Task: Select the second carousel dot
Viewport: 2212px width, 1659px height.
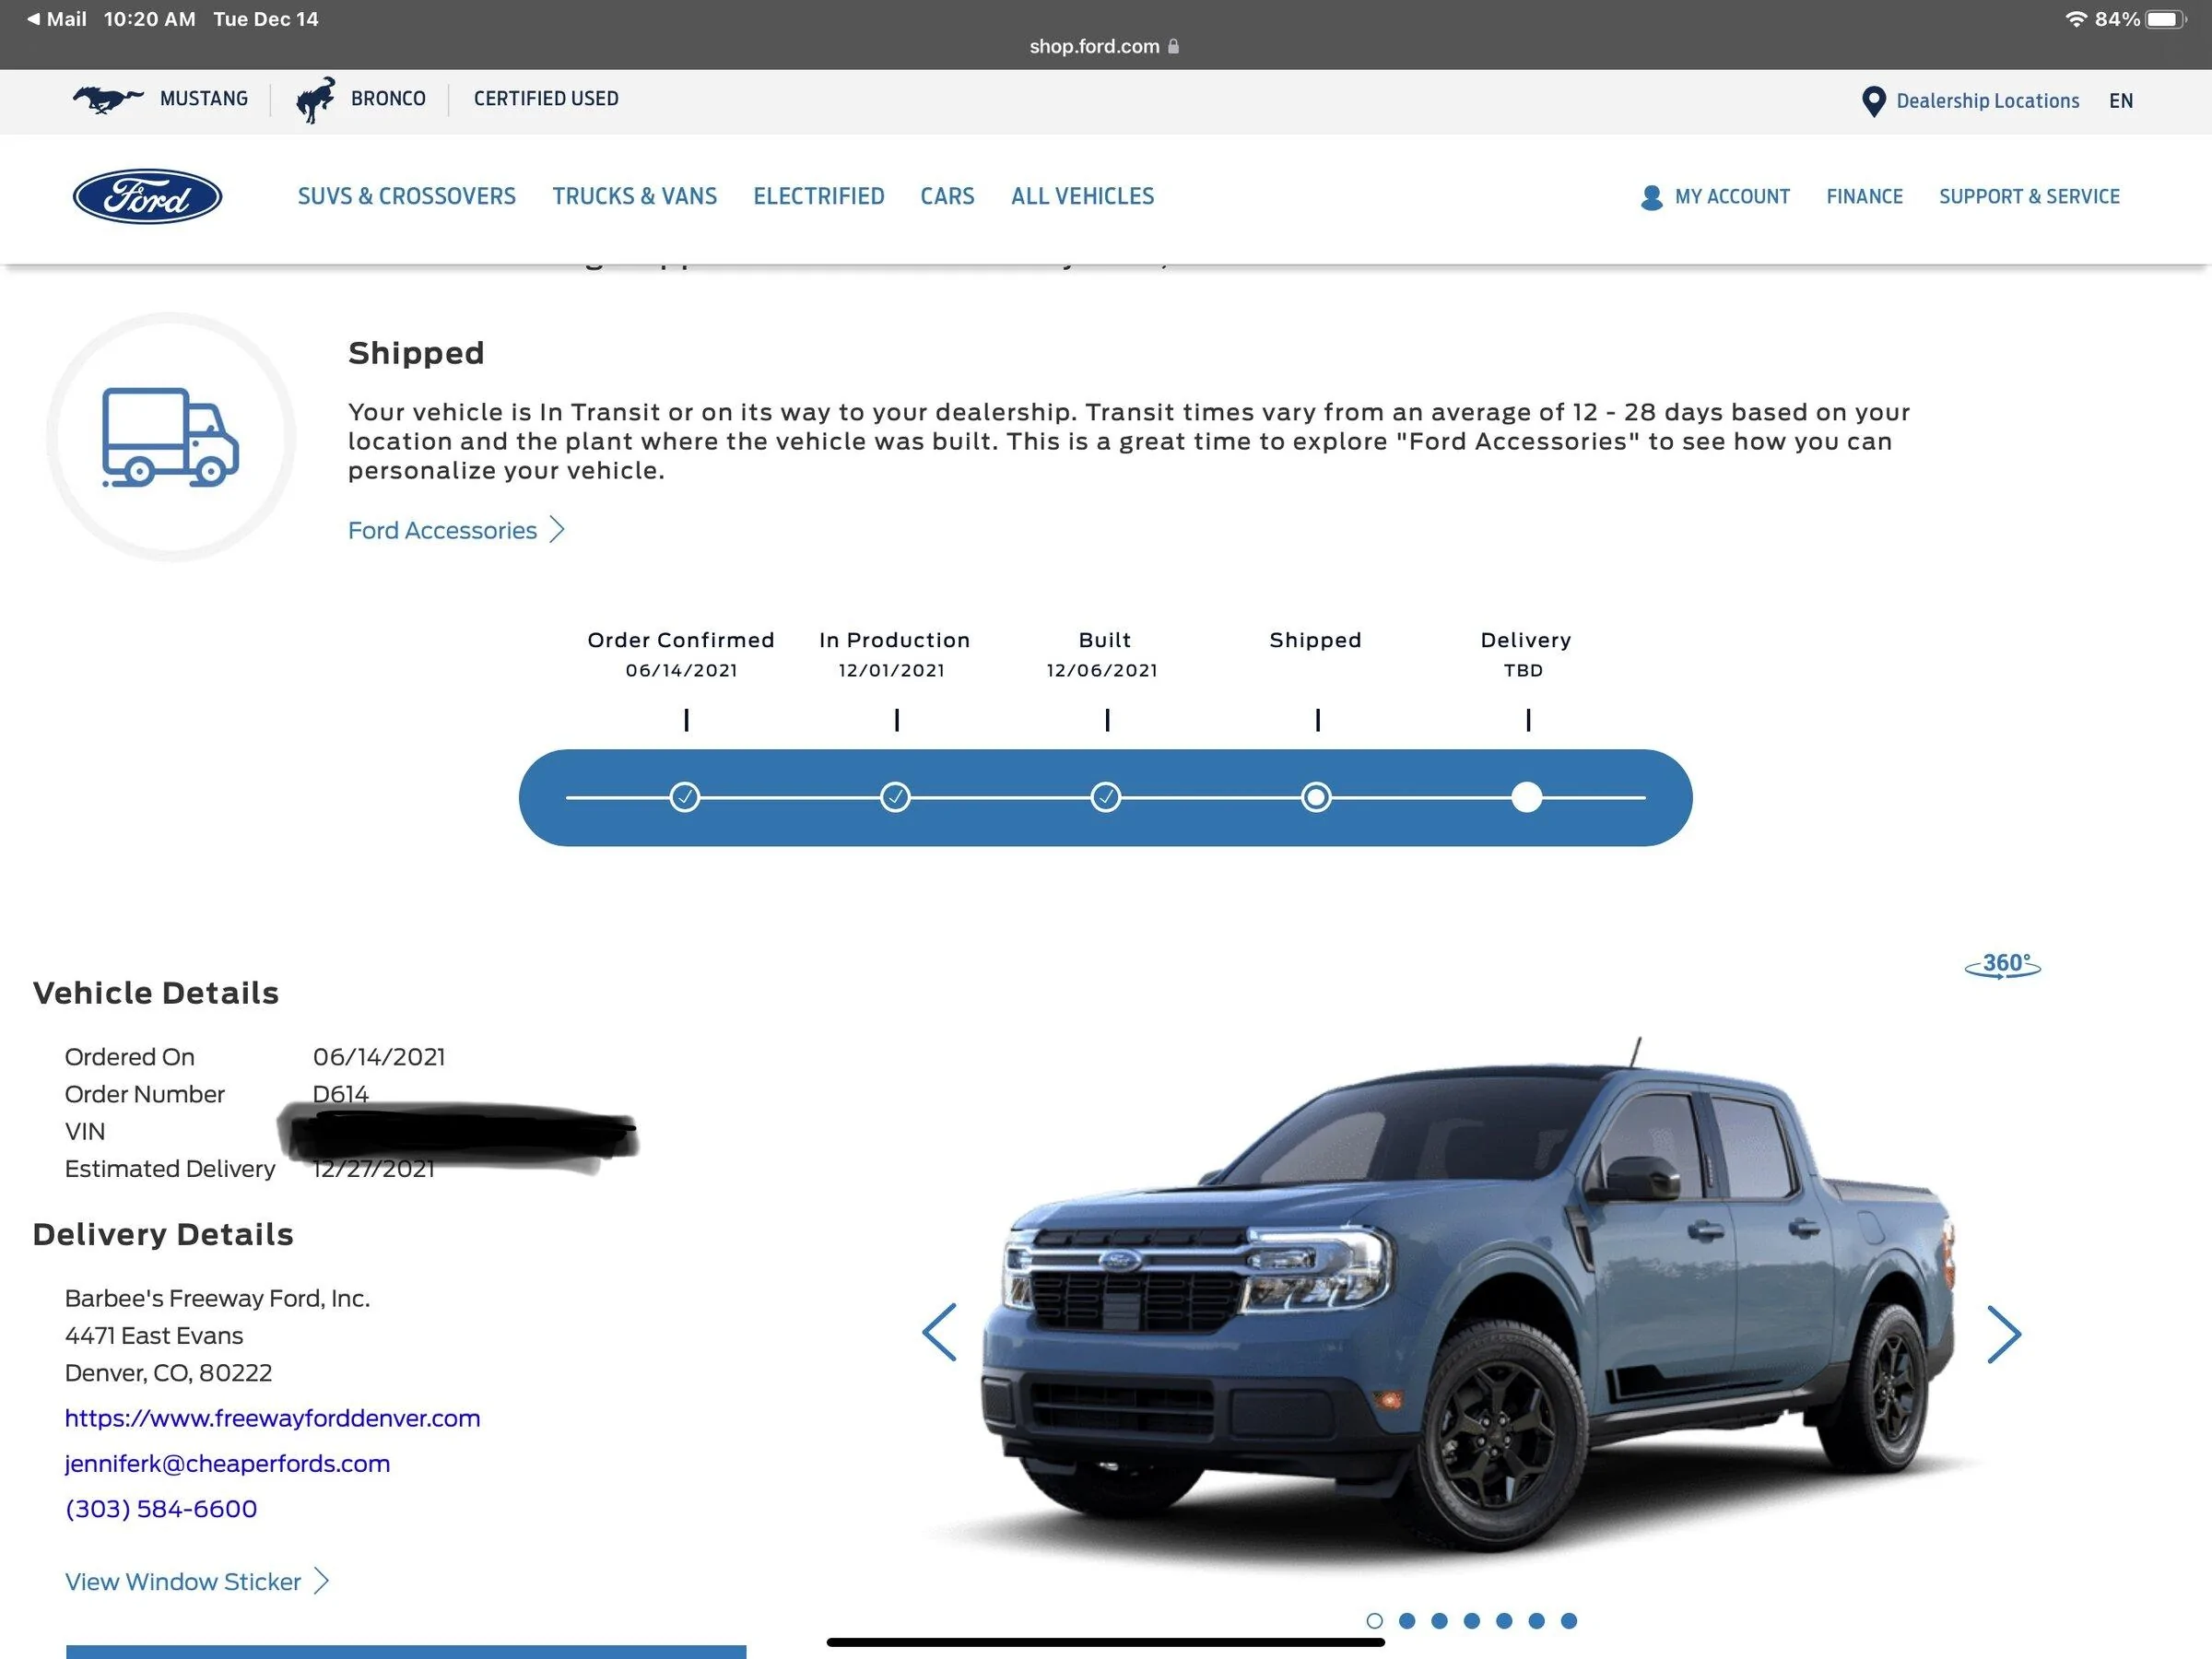Action: 1407,1621
